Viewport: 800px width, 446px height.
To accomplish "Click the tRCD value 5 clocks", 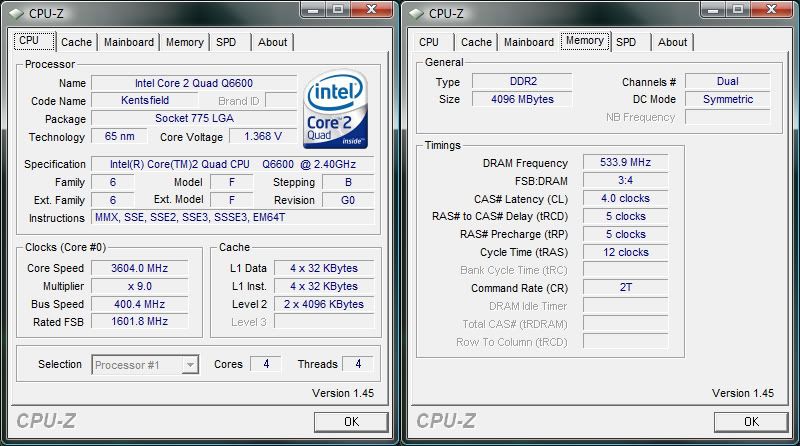I will click(x=626, y=216).
